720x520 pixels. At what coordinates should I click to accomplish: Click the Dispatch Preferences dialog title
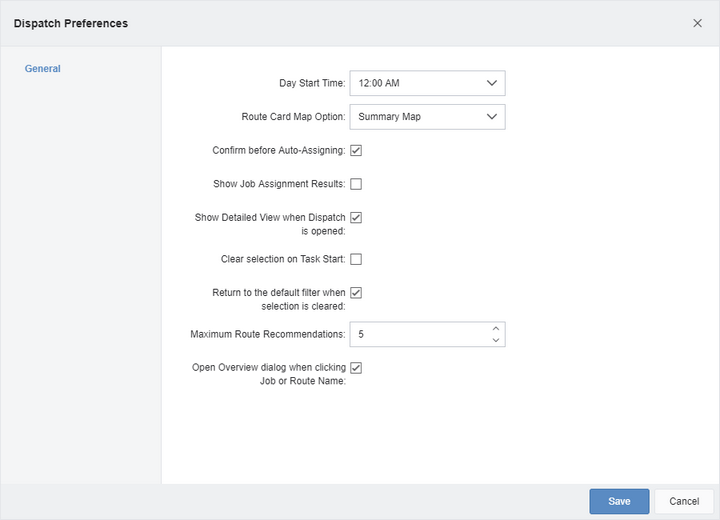click(71, 23)
